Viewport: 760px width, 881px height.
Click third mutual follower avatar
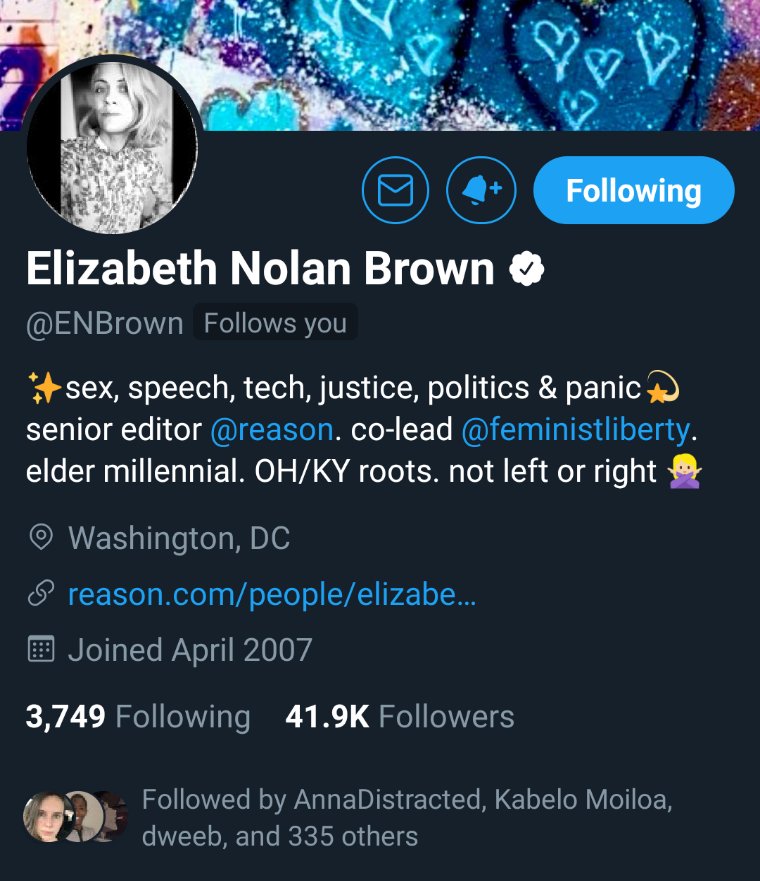115,816
